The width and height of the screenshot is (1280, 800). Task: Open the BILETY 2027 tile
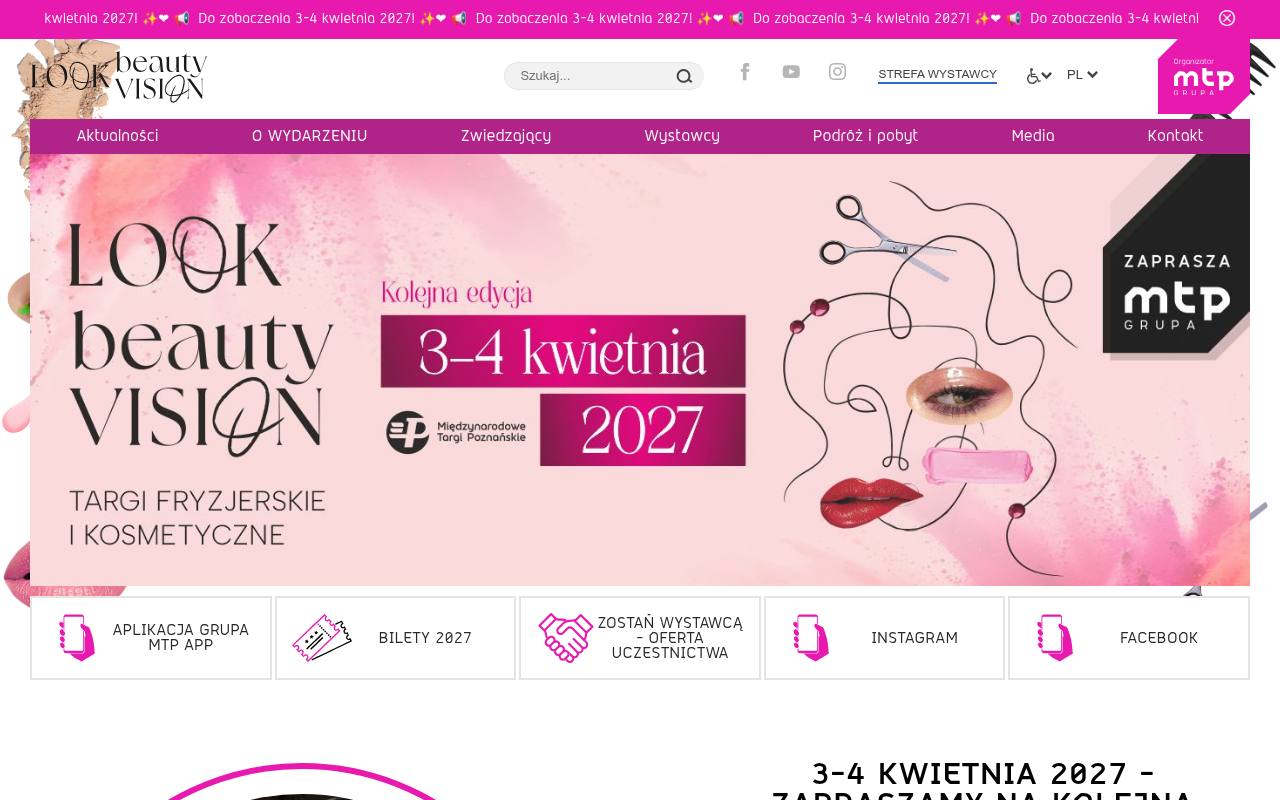tap(395, 638)
